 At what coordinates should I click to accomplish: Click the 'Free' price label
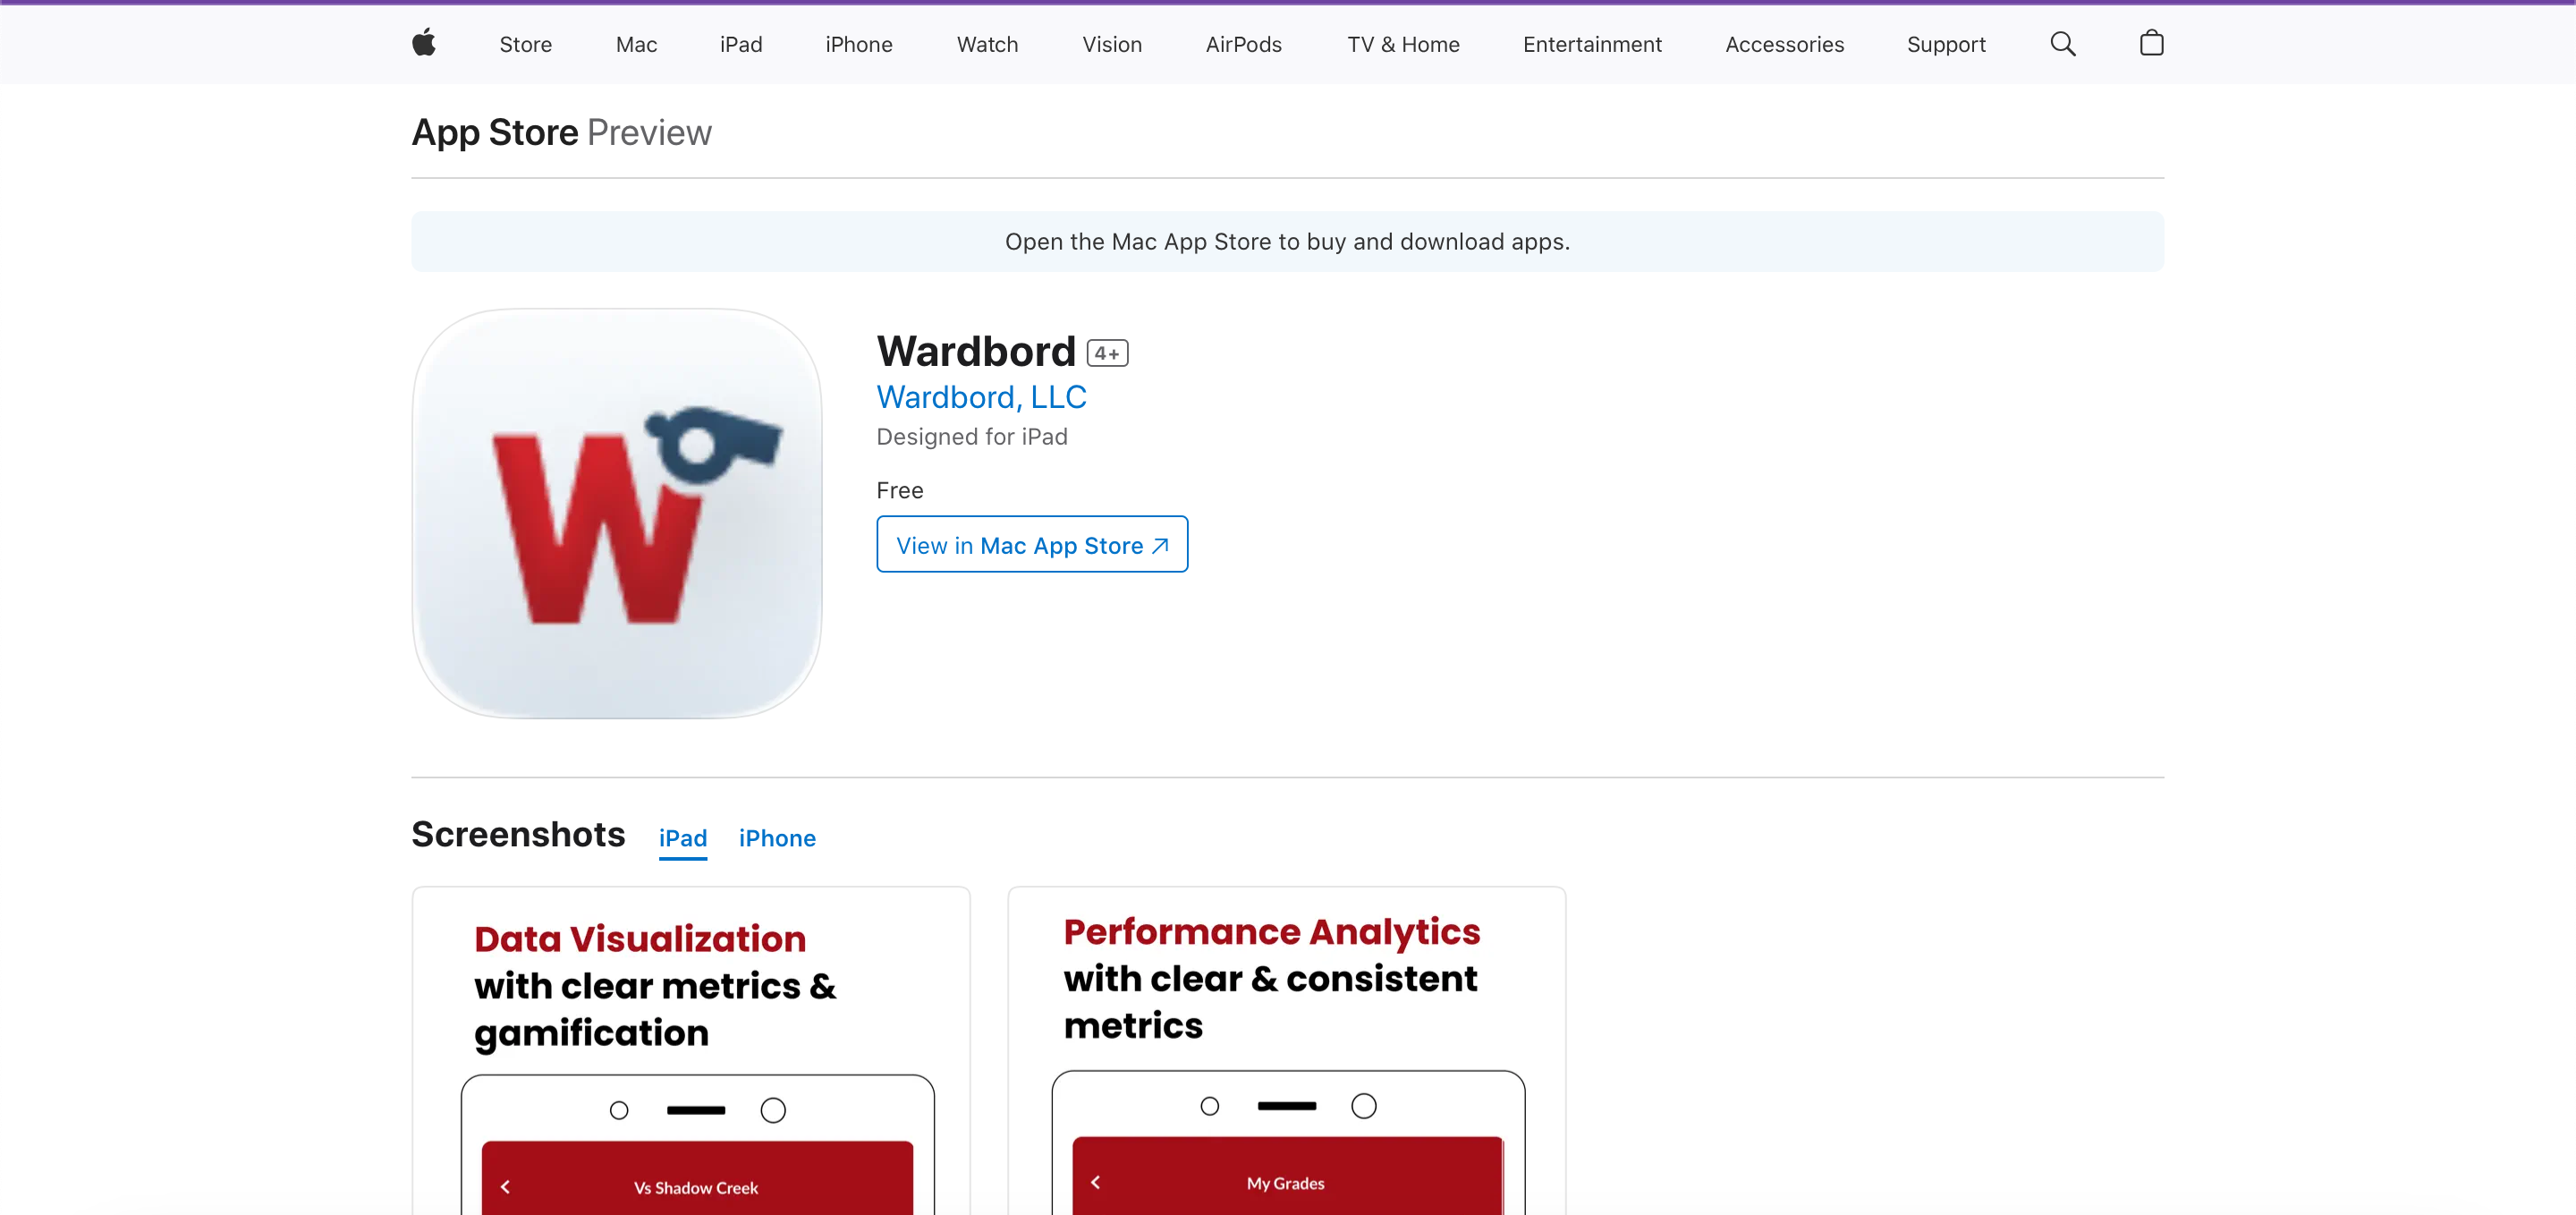pyautogui.click(x=900, y=490)
